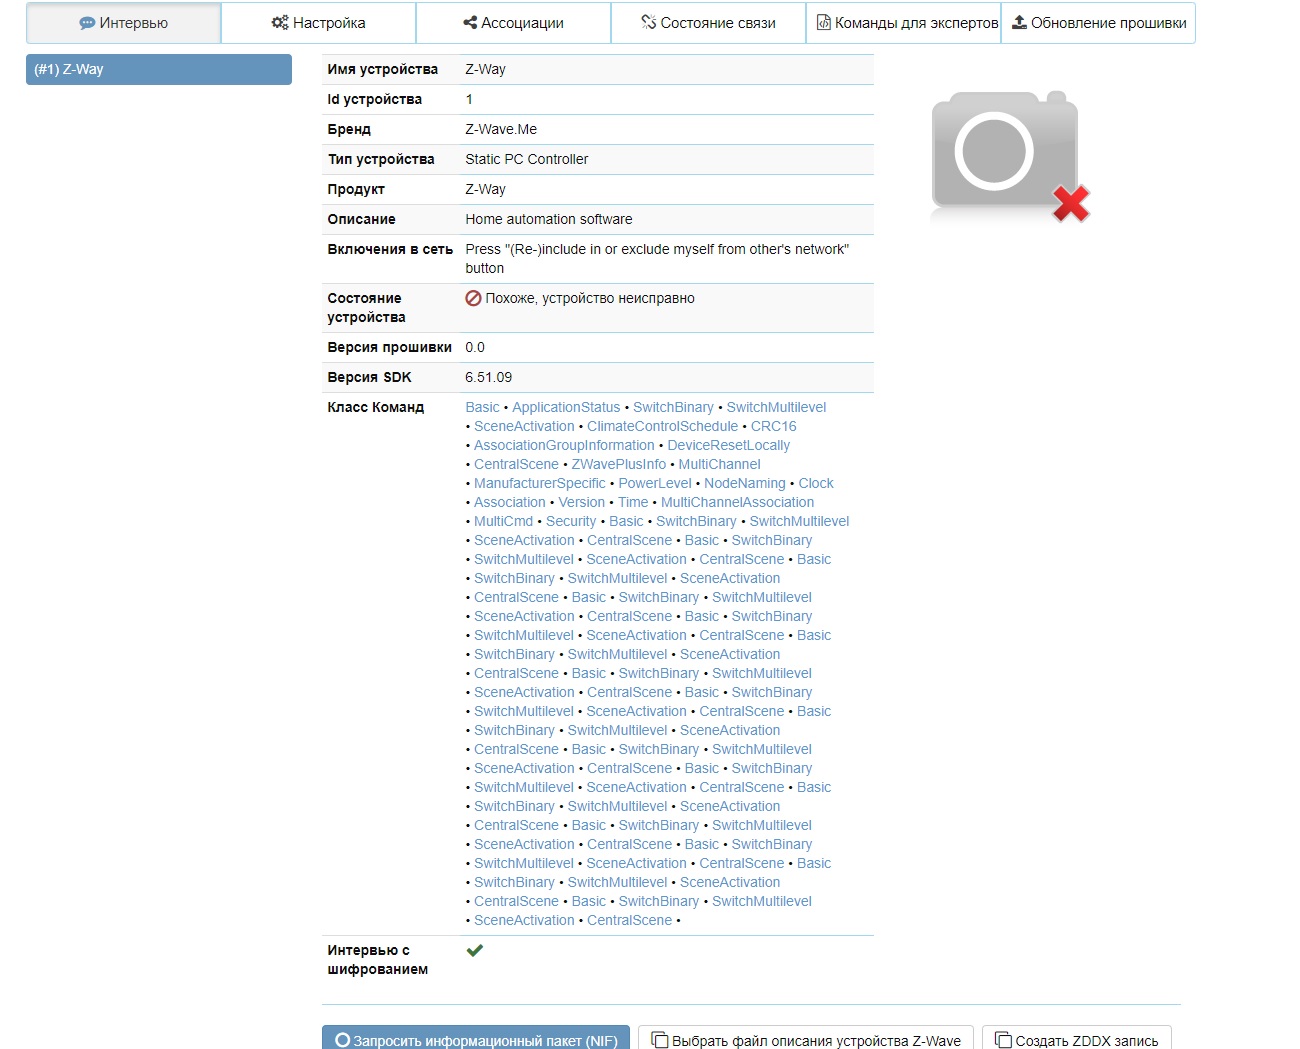This screenshot has height=1049, width=1300.
Task: Click the Интервью с шифрованием label
Action: pos(378,960)
